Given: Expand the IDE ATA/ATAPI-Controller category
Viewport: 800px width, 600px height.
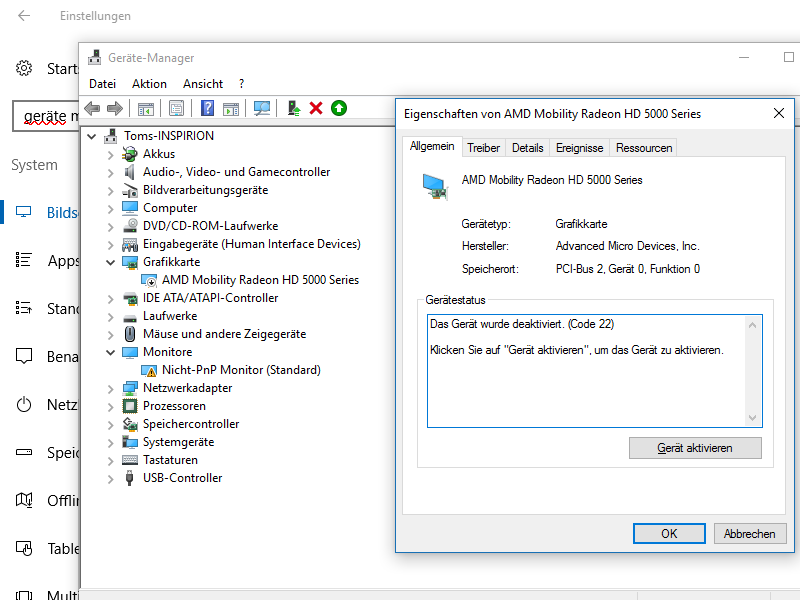Looking at the screenshot, I should click(111, 298).
